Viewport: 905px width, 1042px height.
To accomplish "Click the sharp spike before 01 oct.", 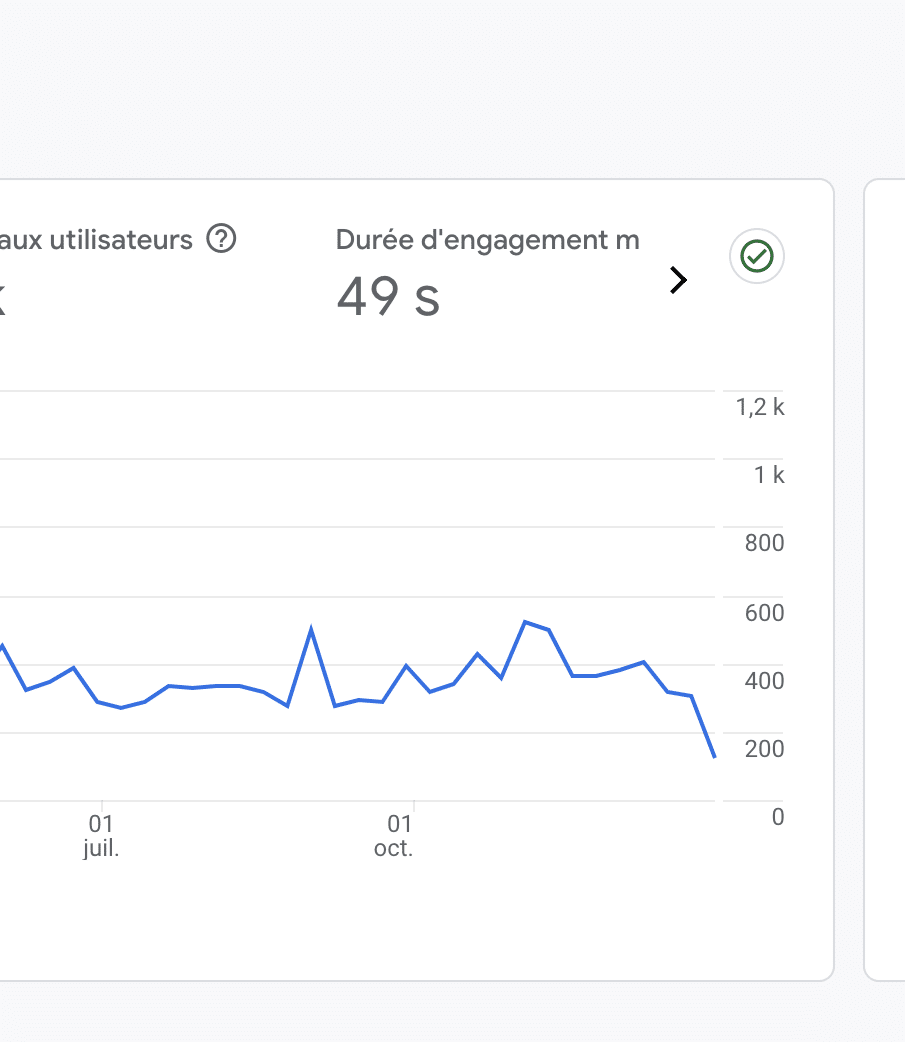I will coord(311,630).
